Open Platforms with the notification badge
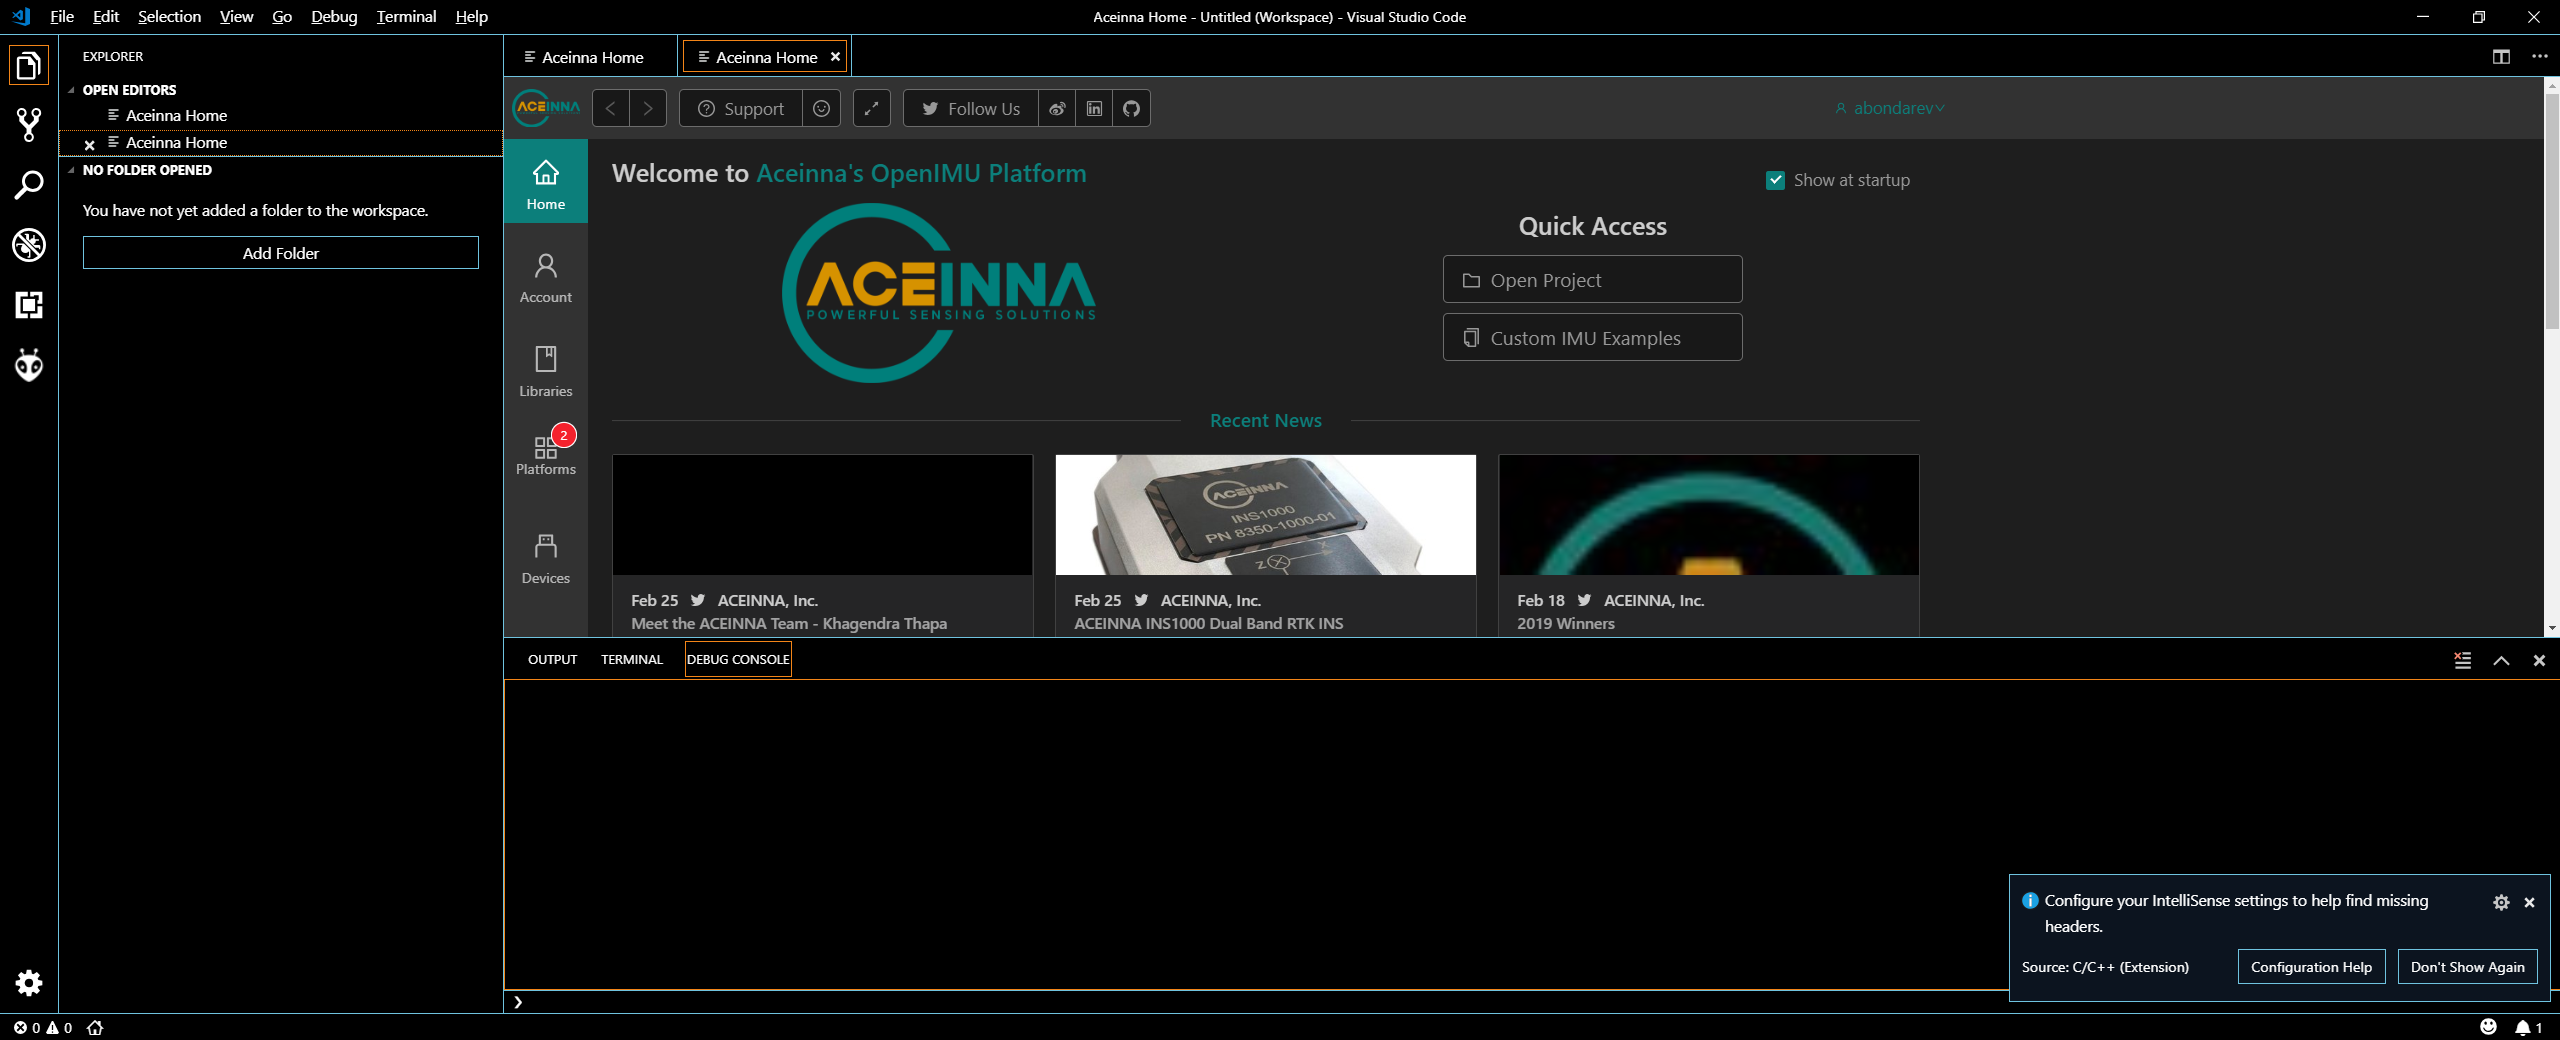The image size is (2560, 1040). (x=545, y=452)
